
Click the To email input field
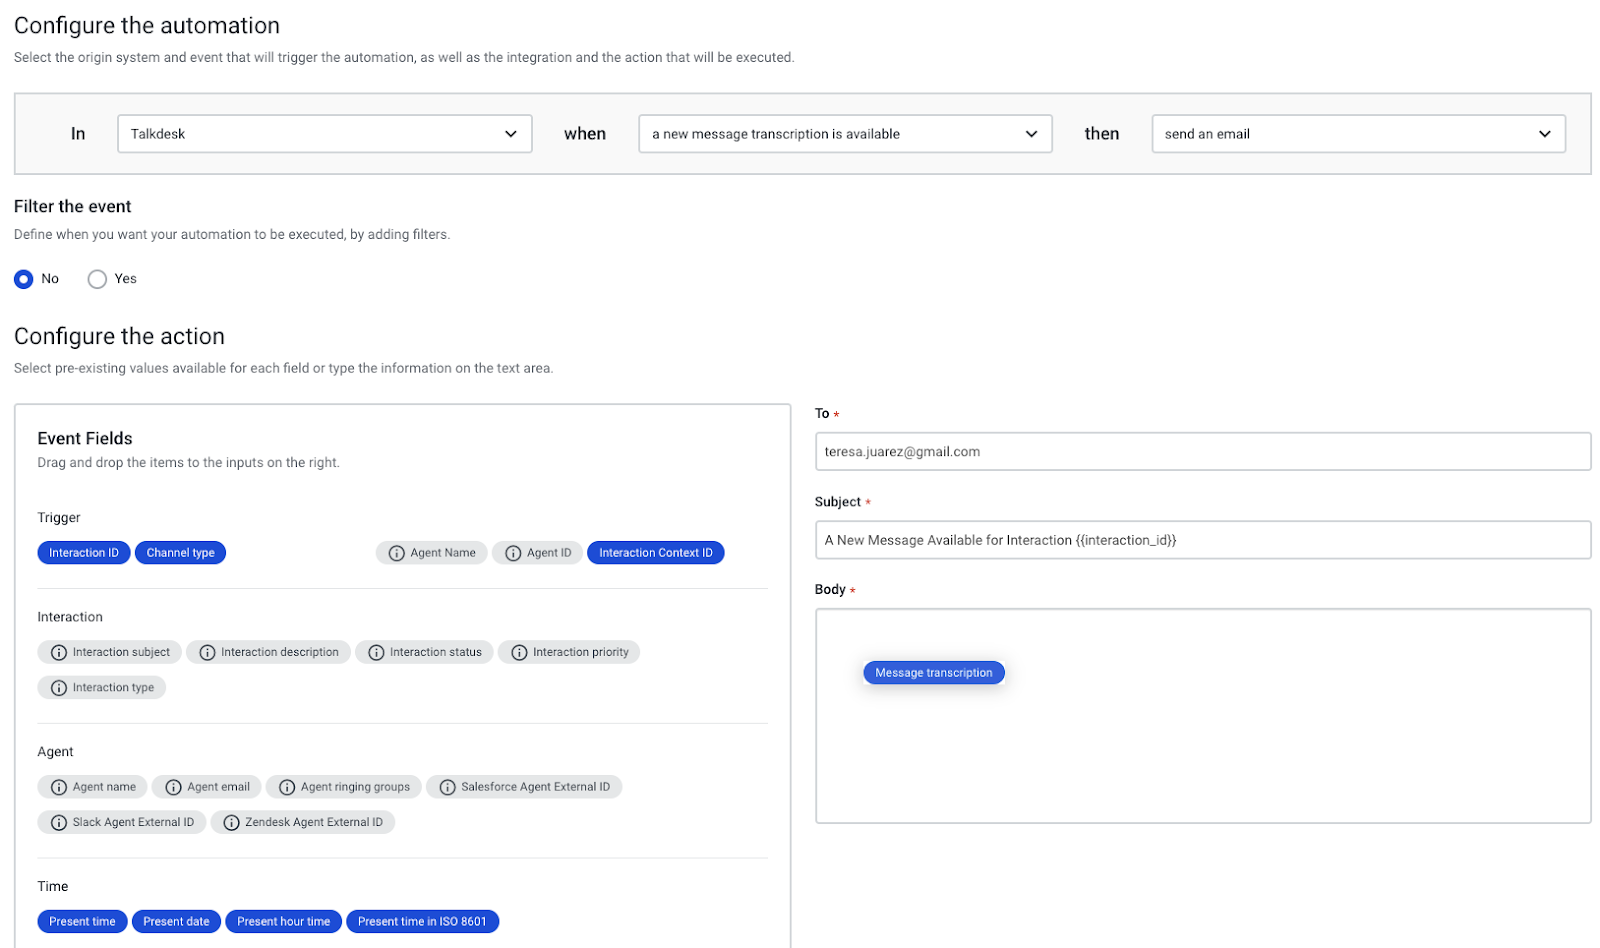(x=1203, y=452)
